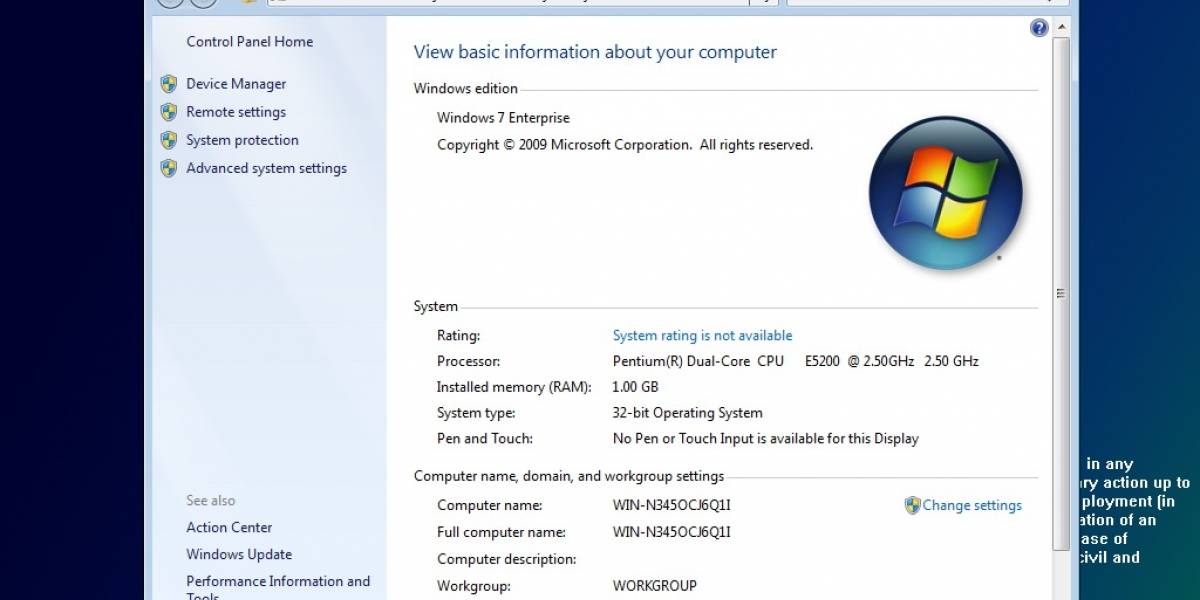Open Windows Update under See also
This screenshot has width=1200, height=600.
[x=239, y=554]
